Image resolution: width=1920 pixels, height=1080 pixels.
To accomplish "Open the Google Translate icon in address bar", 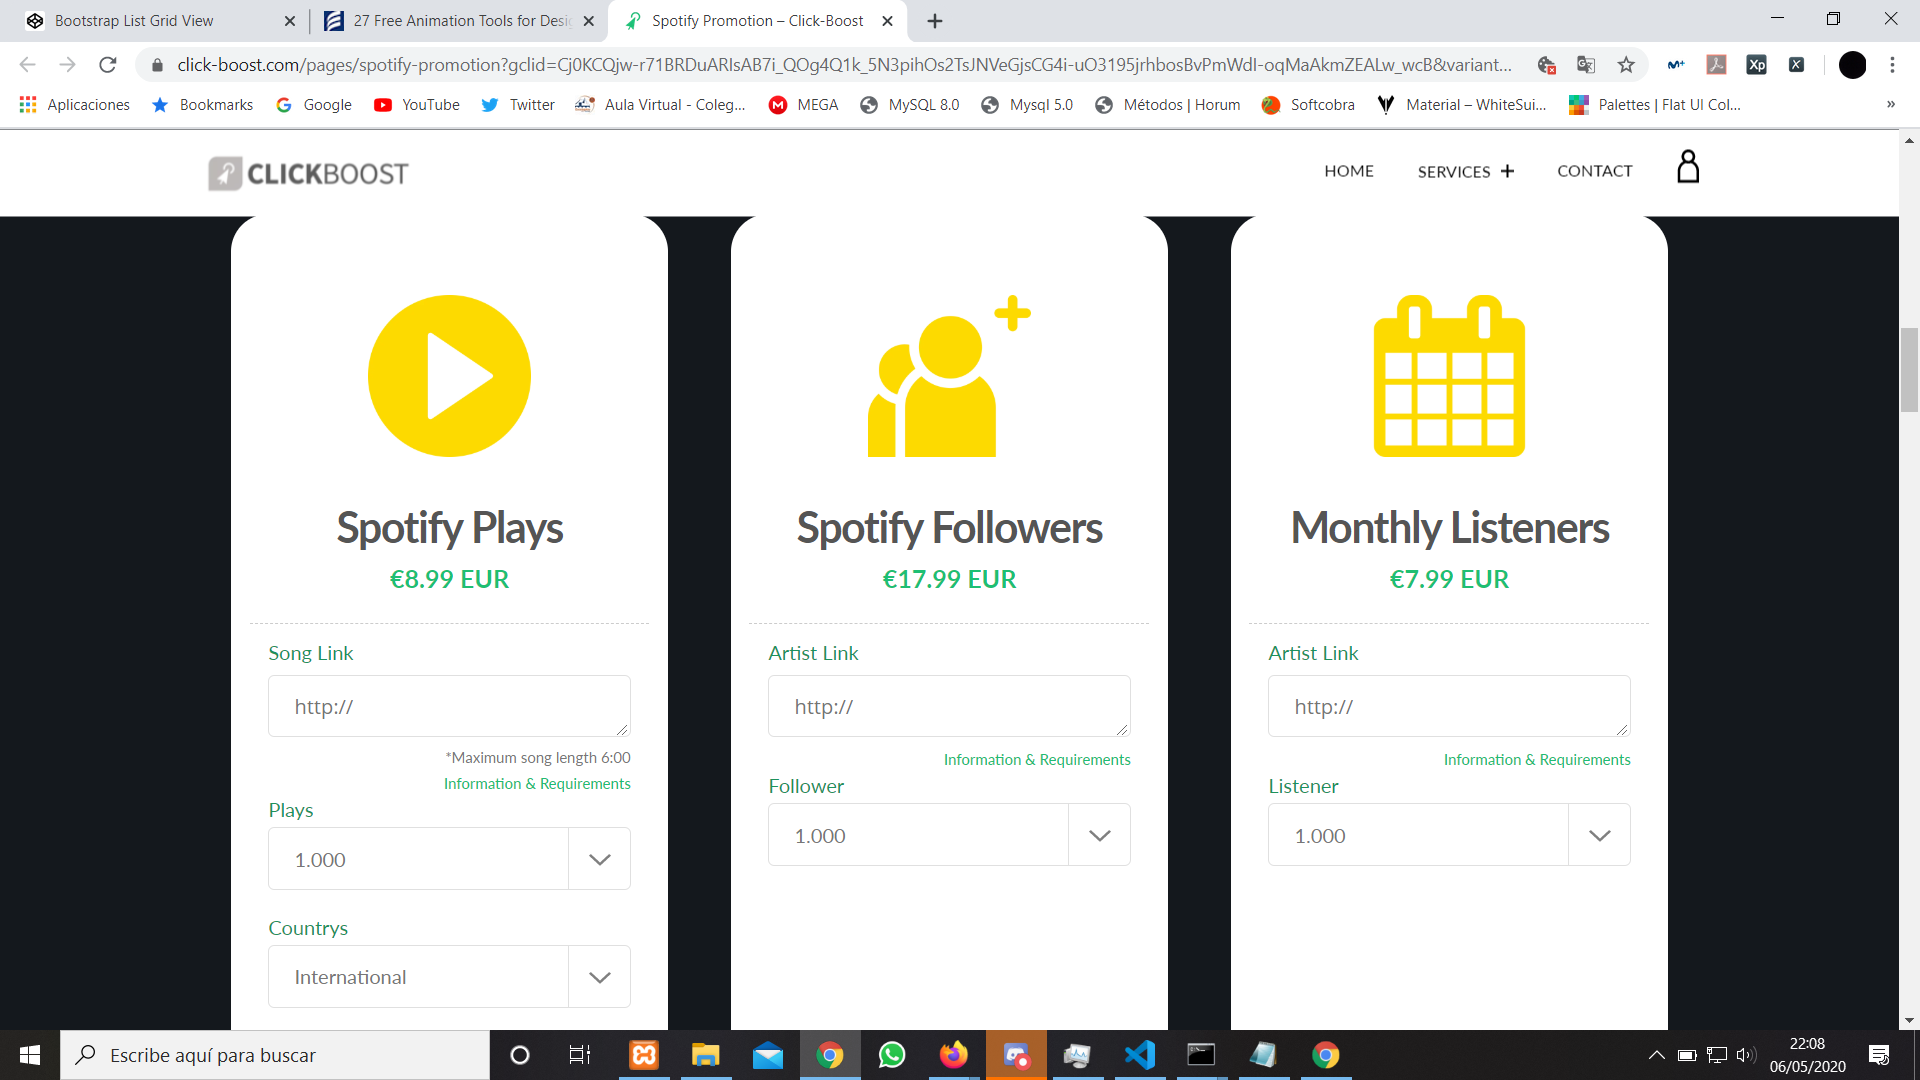I will point(1586,65).
